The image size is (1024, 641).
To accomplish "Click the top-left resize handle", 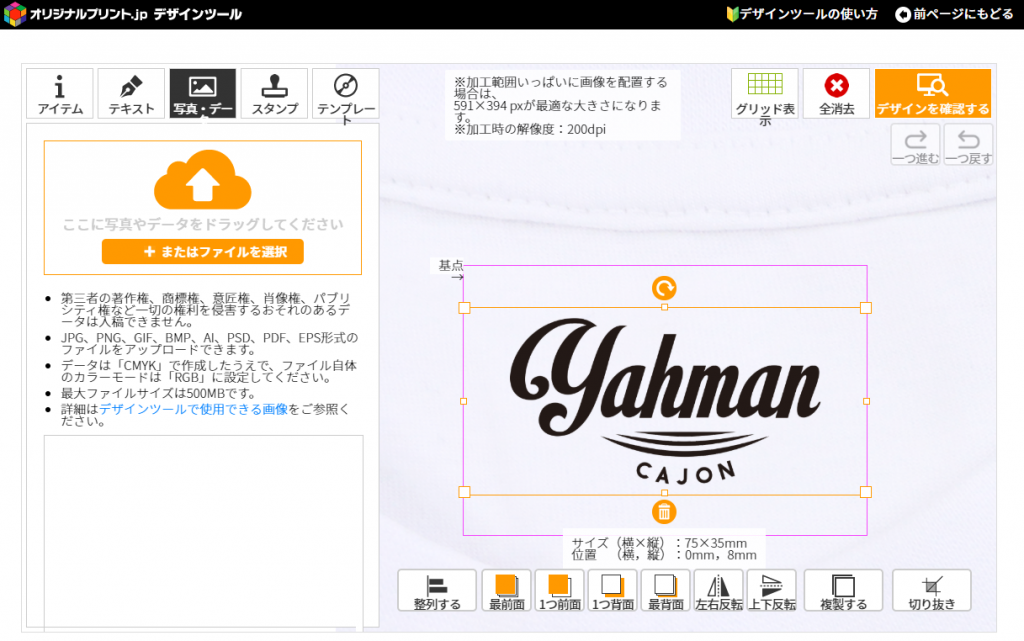I will coord(464,308).
